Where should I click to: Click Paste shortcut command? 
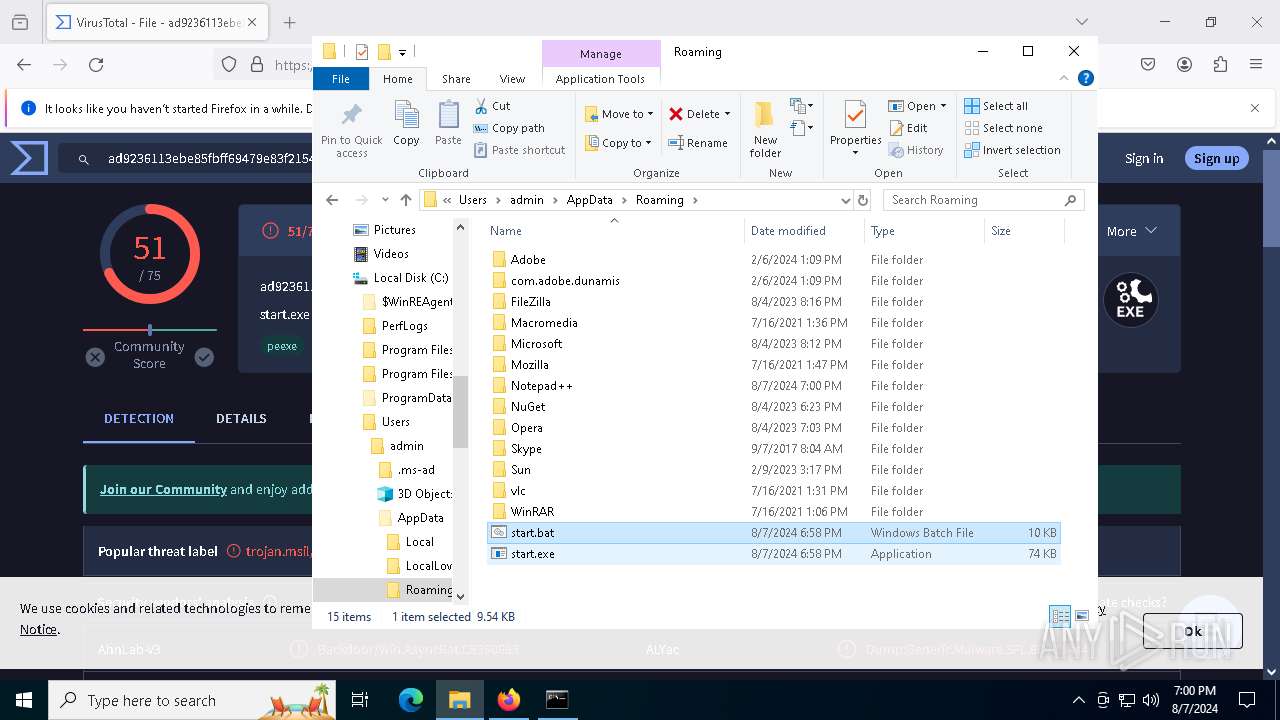click(x=519, y=150)
